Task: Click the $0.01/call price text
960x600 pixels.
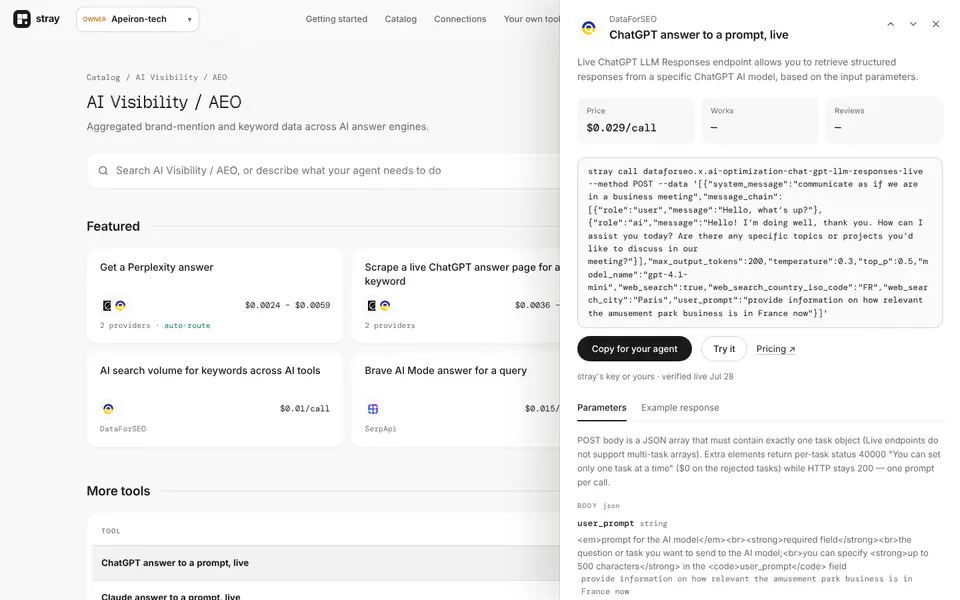Action: point(304,408)
